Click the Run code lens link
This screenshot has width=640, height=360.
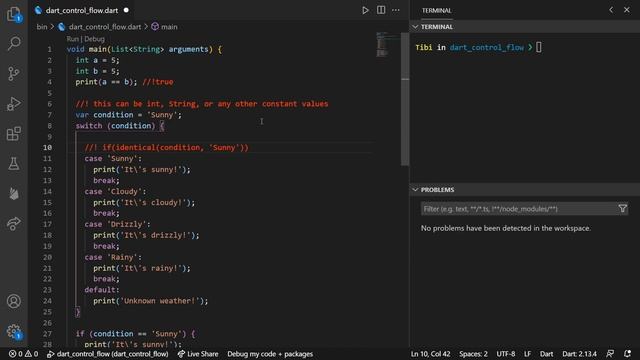(x=72, y=39)
